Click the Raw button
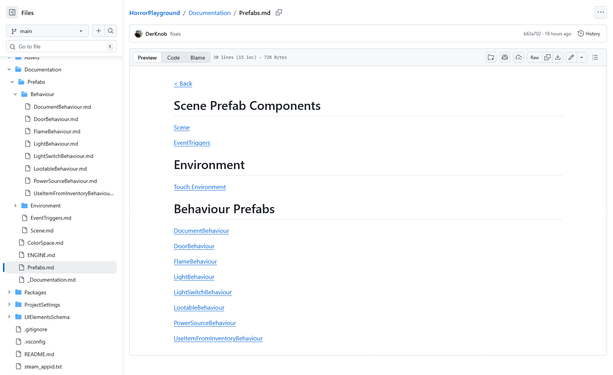 534,57
